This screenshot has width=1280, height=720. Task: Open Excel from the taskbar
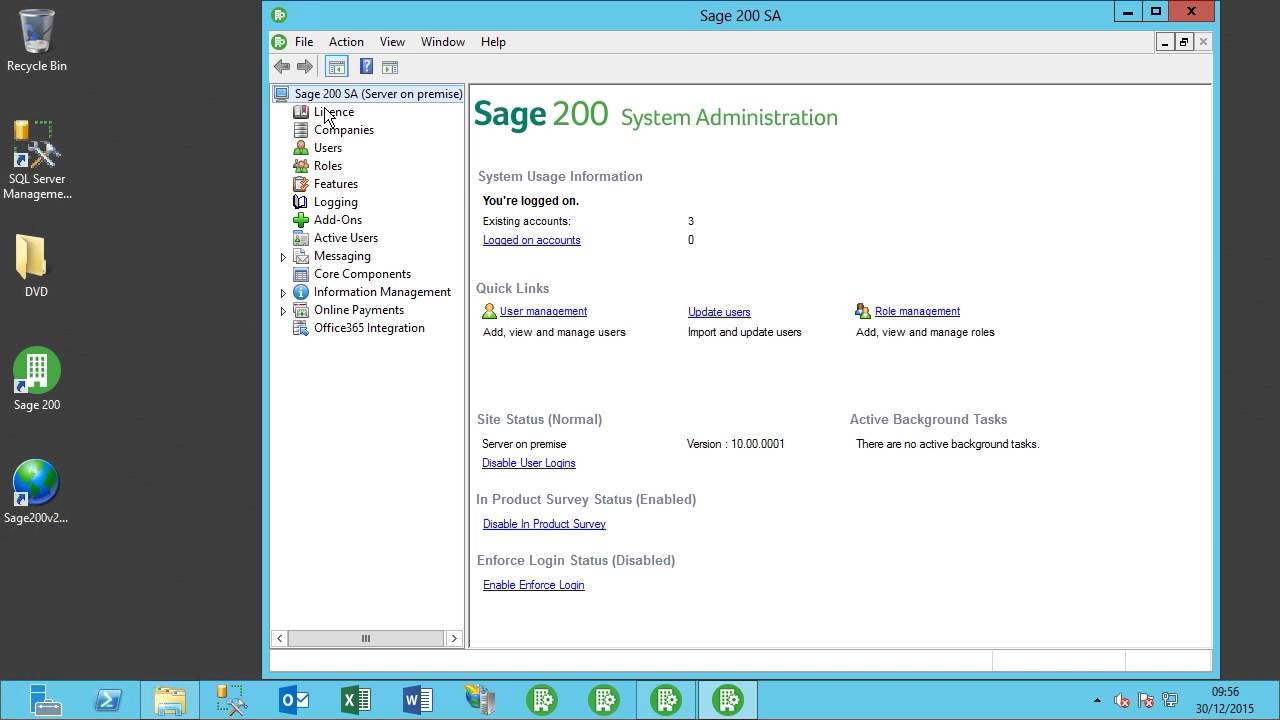(x=355, y=700)
